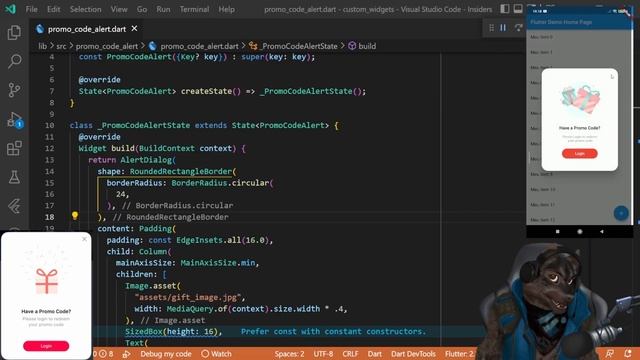
Task: Open notifications bell in status bar
Action: point(628,353)
